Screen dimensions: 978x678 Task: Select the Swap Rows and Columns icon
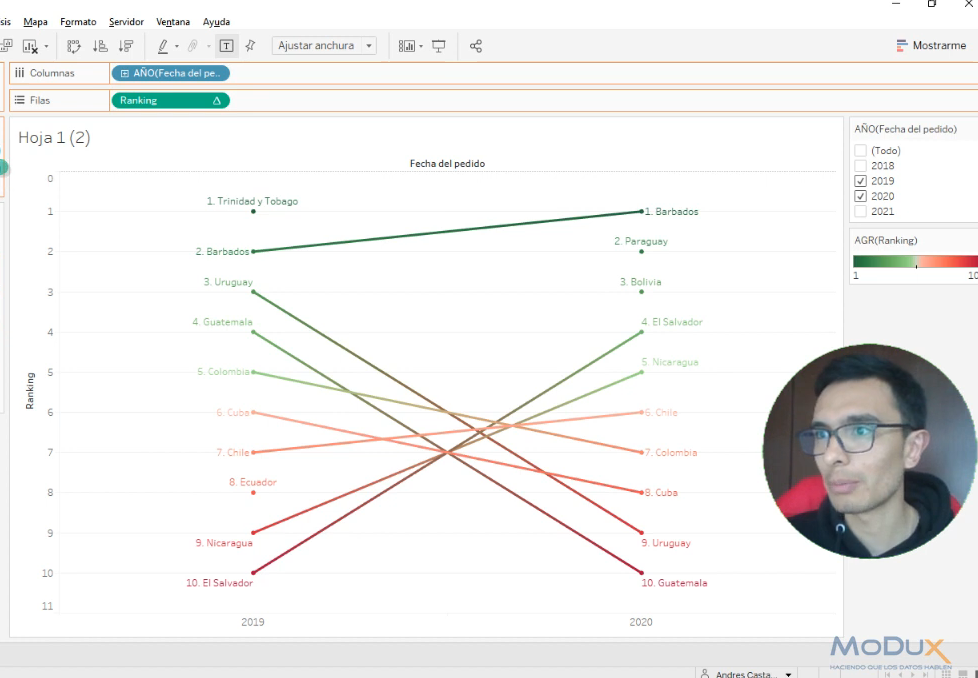[x=72, y=45]
